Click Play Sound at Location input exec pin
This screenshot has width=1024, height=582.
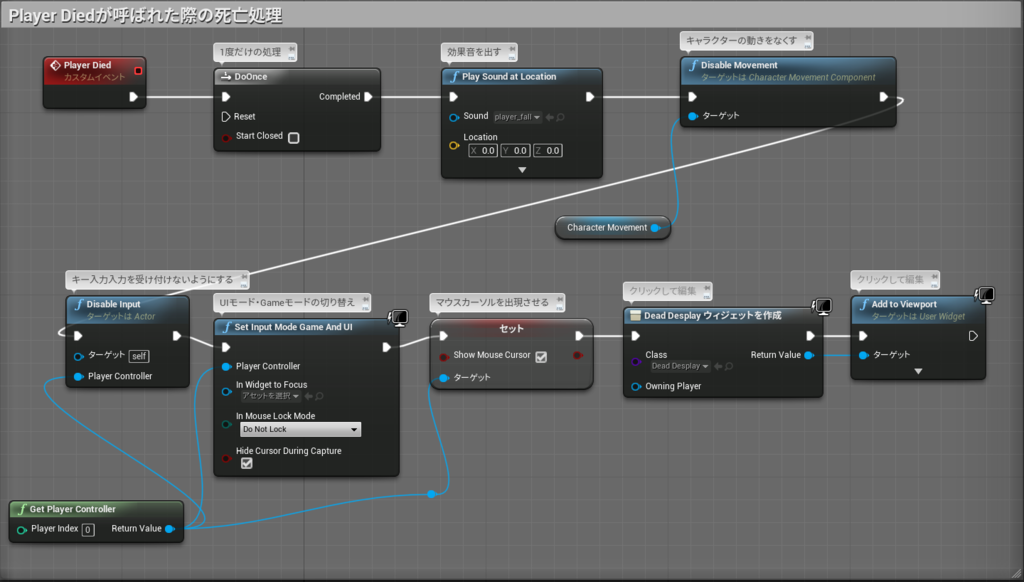(453, 97)
